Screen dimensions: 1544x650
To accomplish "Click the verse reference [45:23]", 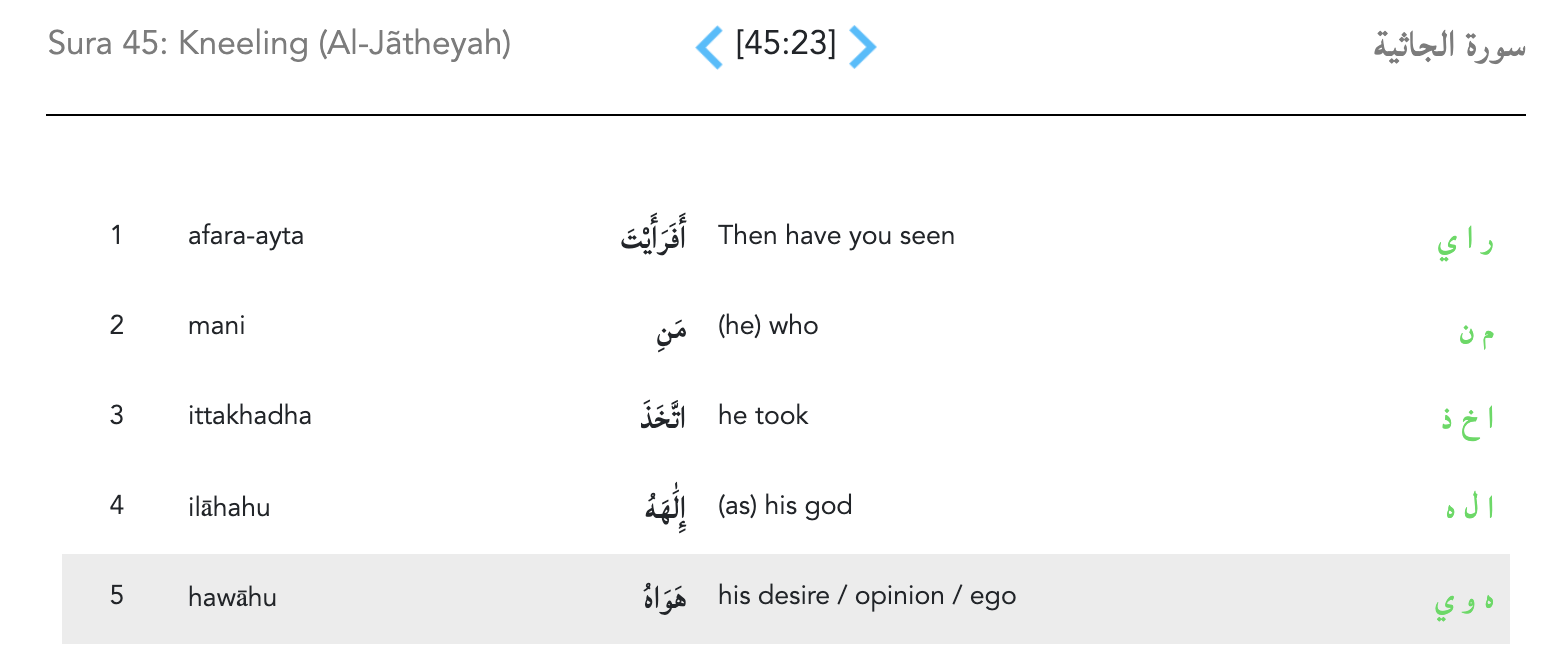I will pos(785,45).
